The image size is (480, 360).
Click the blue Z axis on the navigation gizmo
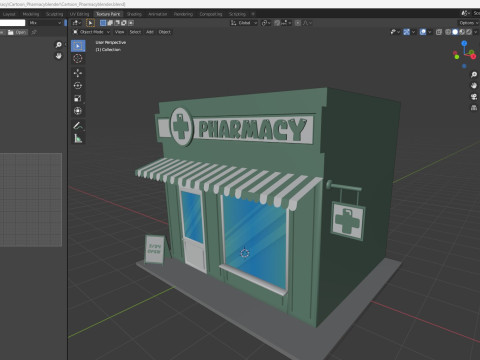click(x=464, y=43)
